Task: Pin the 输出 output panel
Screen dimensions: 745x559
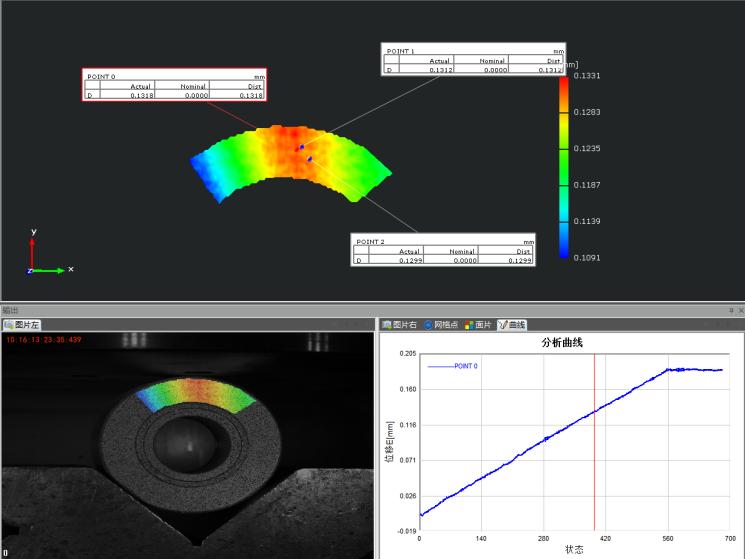Action: [x=731, y=311]
